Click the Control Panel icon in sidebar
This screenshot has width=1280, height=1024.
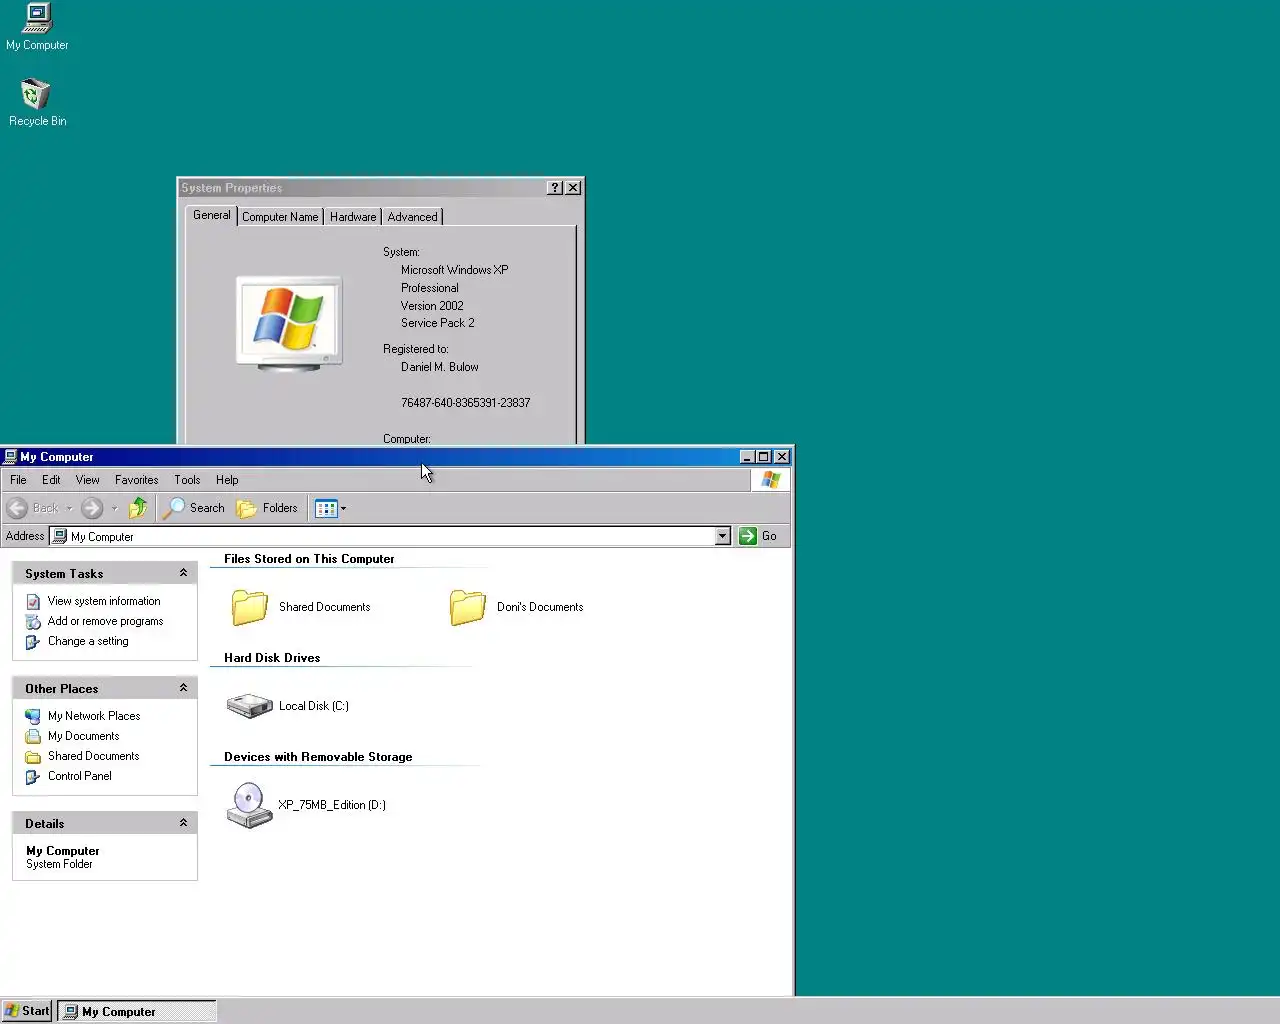[x=33, y=776]
